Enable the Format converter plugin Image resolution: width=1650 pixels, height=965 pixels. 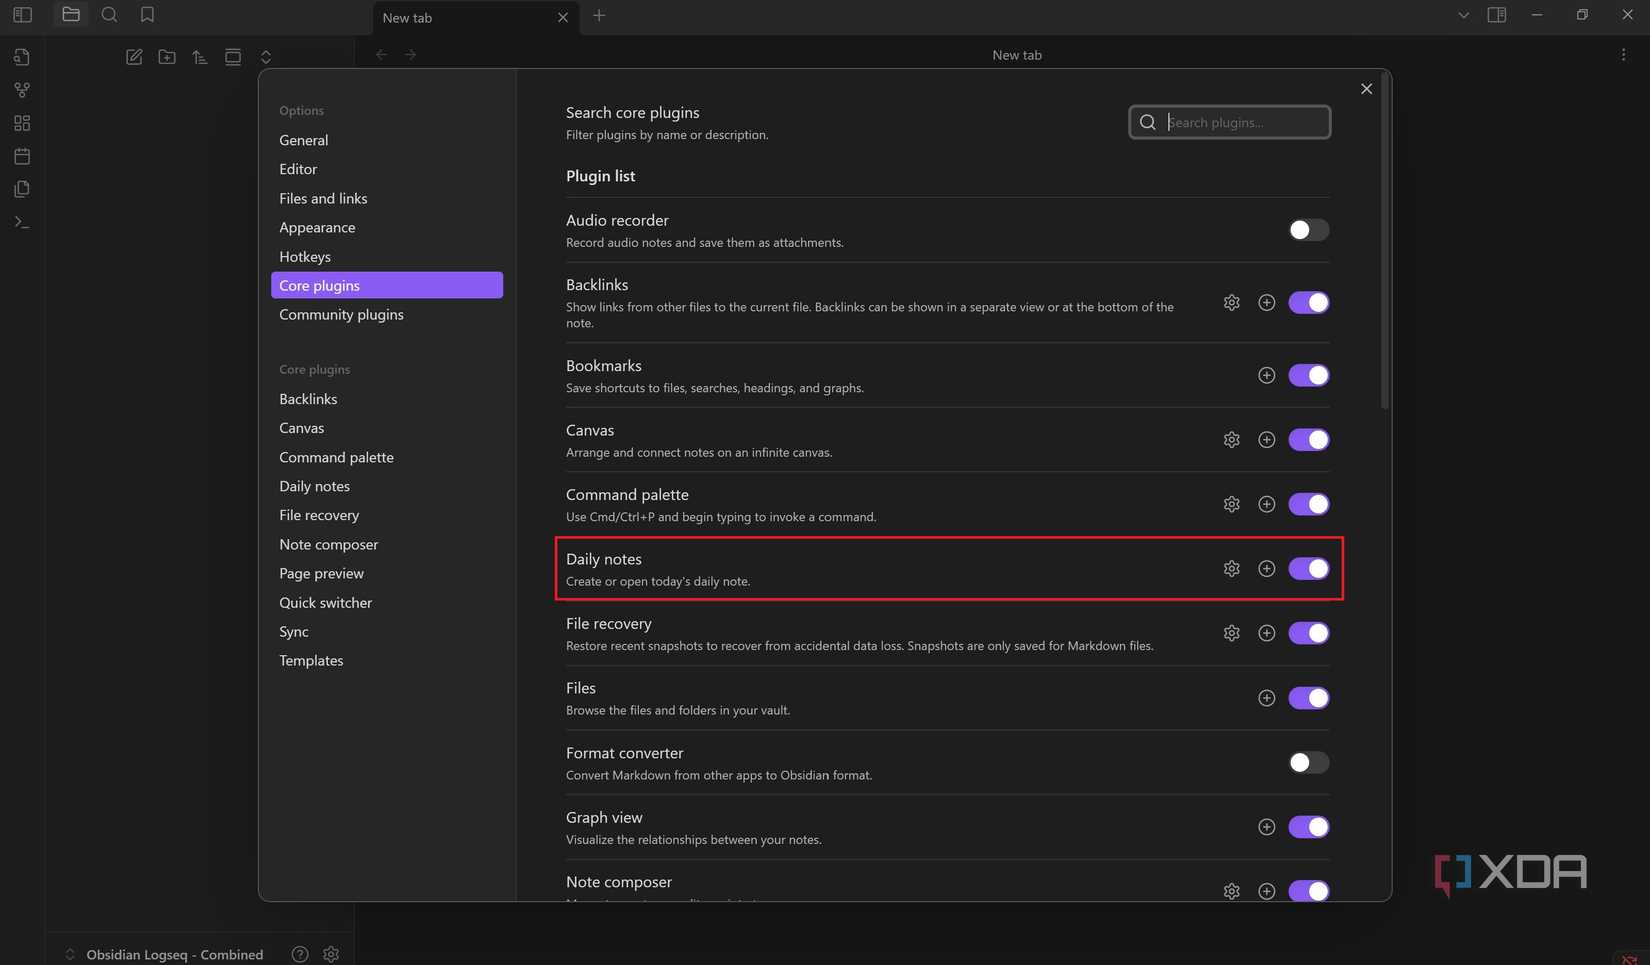point(1308,762)
